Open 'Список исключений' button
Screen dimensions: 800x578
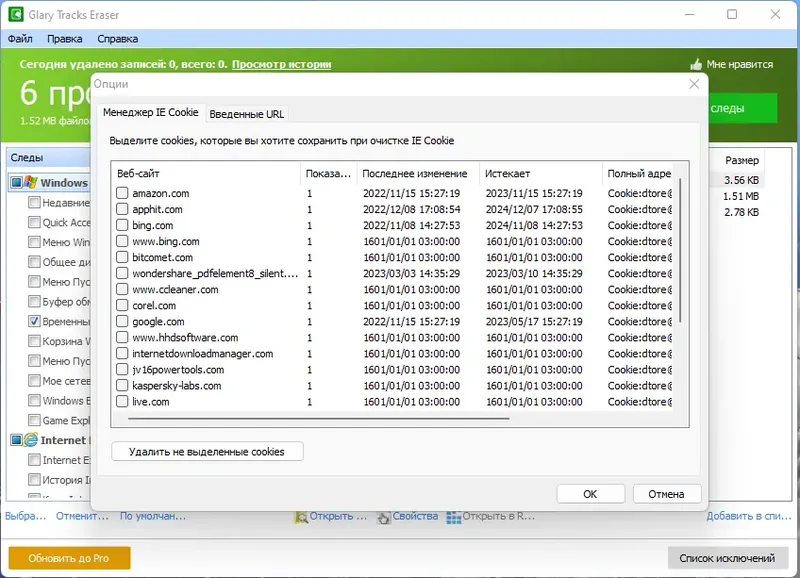(727, 558)
